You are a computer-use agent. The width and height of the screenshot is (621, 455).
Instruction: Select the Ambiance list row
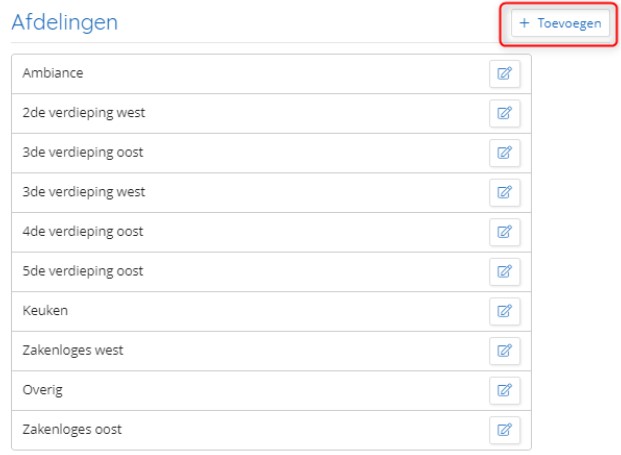point(271,74)
